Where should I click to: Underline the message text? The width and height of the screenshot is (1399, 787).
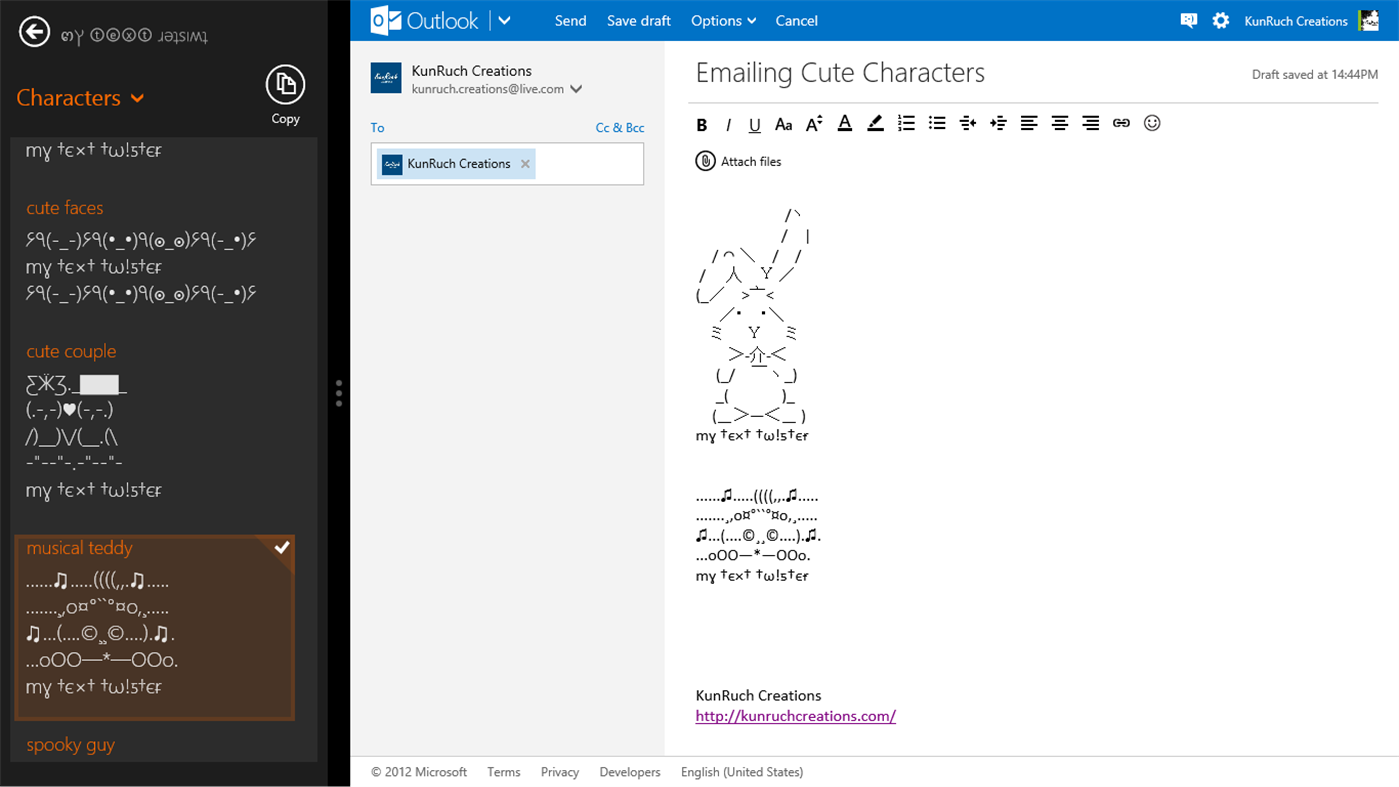click(x=755, y=123)
